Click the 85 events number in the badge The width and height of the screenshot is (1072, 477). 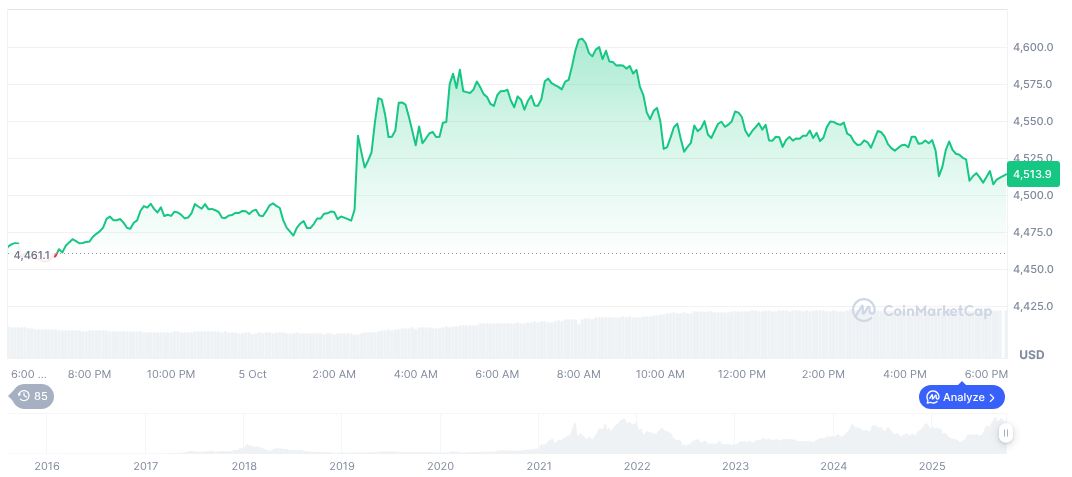pyautogui.click(x=41, y=396)
